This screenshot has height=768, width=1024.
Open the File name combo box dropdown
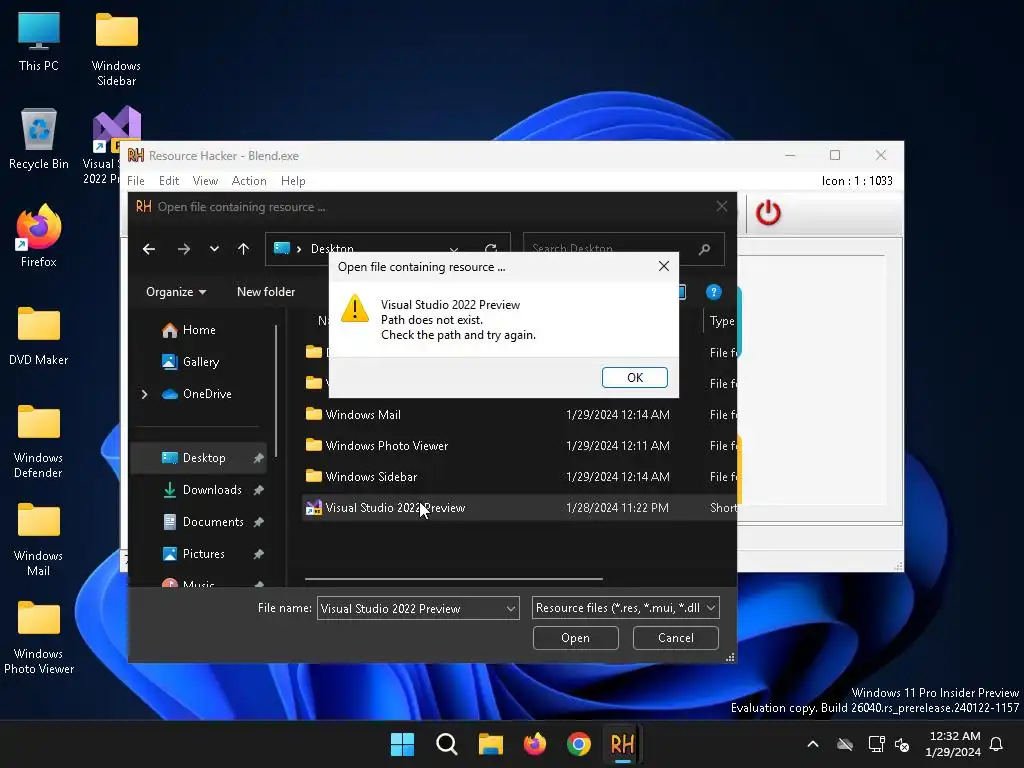(x=511, y=609)
